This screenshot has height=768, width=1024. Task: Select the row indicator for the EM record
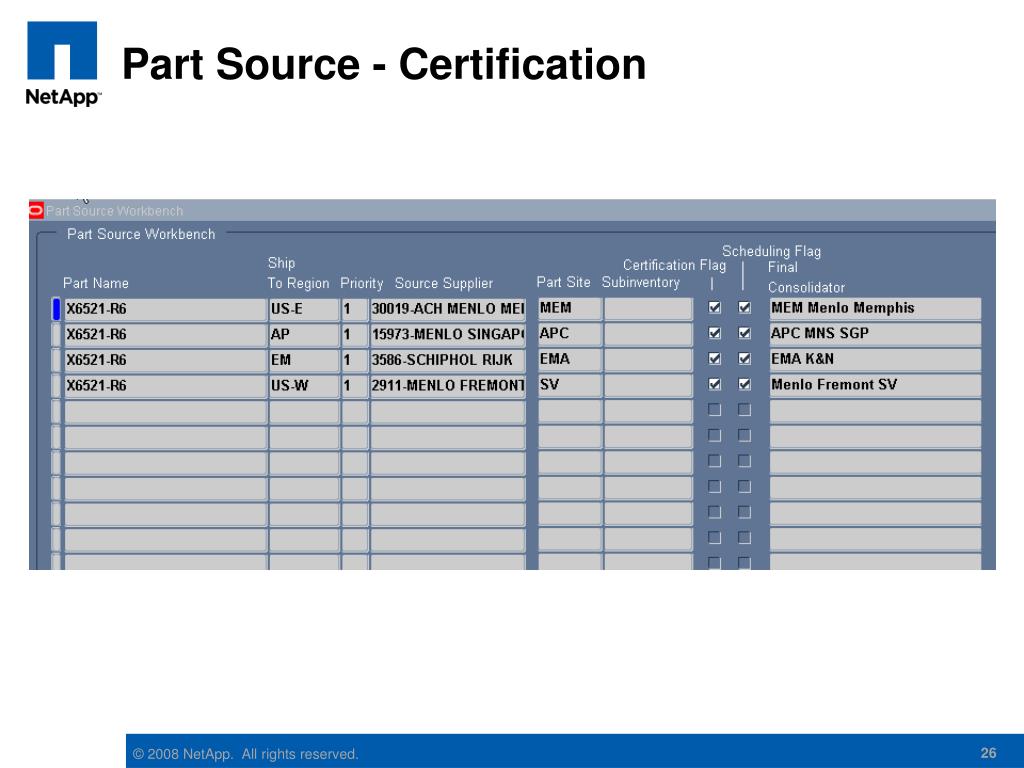[56, 360]
